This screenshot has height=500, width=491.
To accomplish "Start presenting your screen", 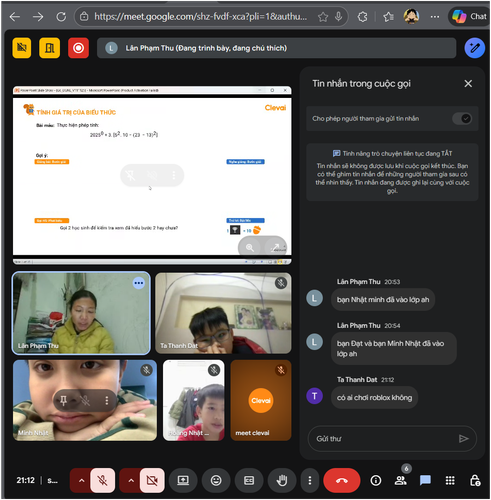I will coord(183,480).
